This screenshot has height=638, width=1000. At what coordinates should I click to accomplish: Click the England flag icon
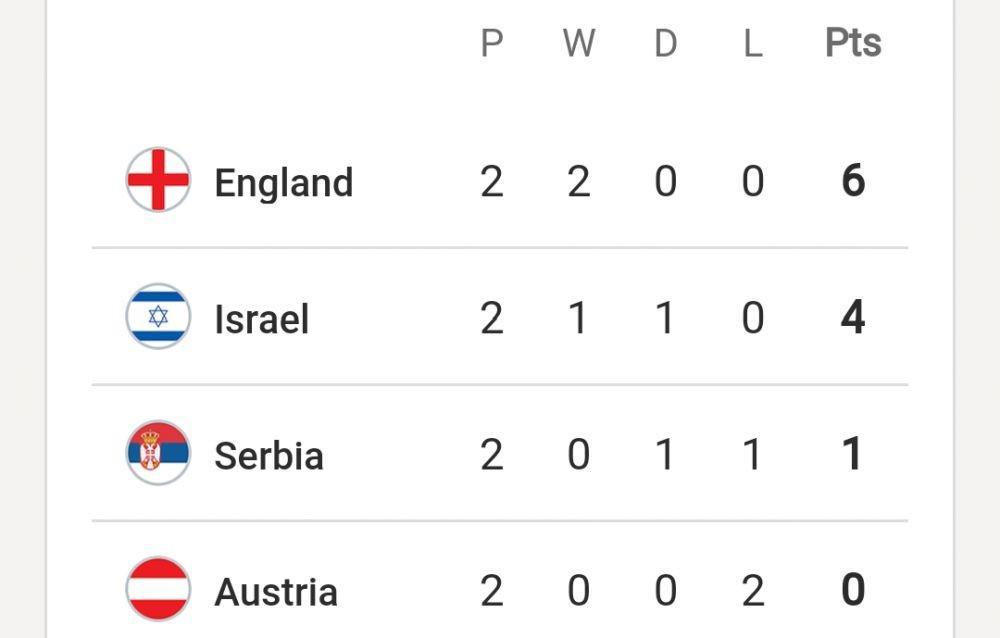pos(158,180)
